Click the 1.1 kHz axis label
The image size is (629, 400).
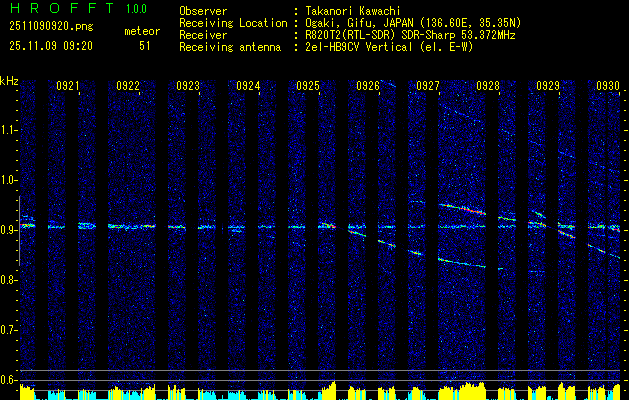[9, 130]
